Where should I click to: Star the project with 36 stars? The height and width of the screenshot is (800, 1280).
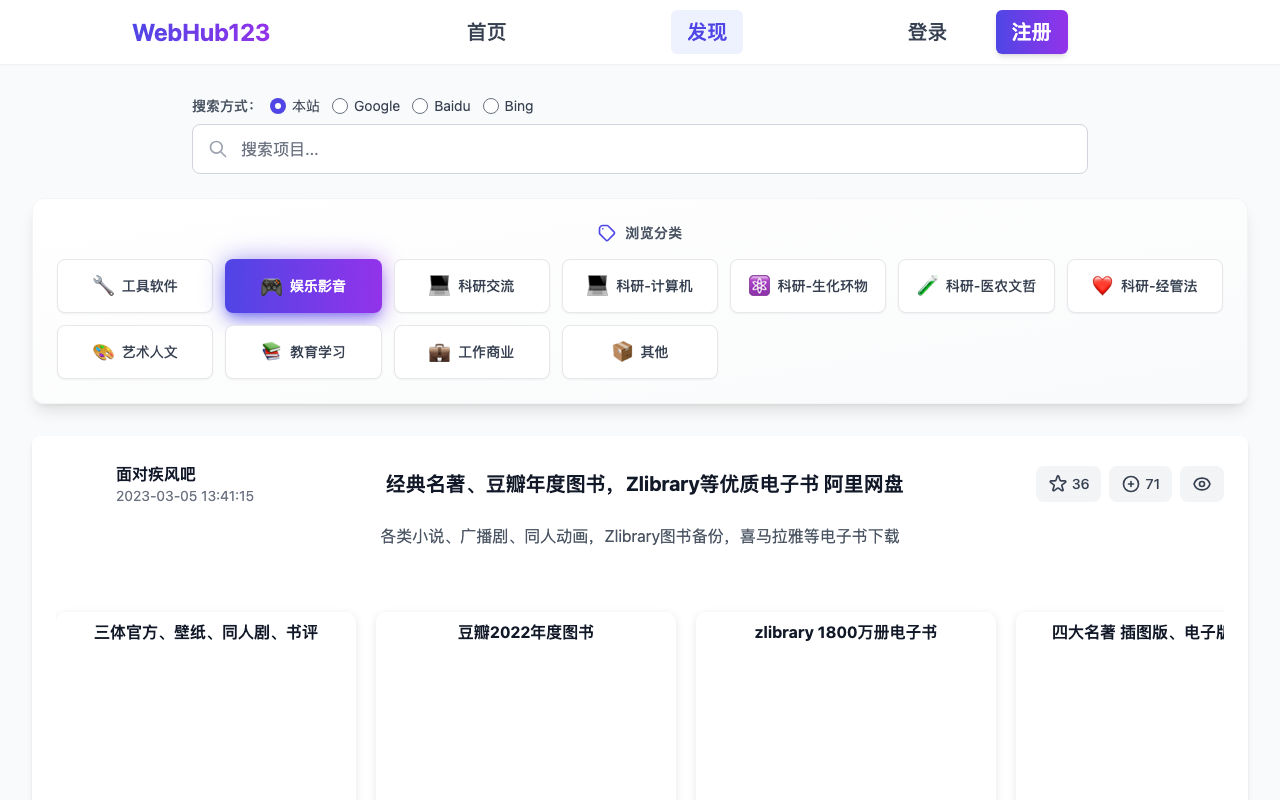click(1068, 484)
